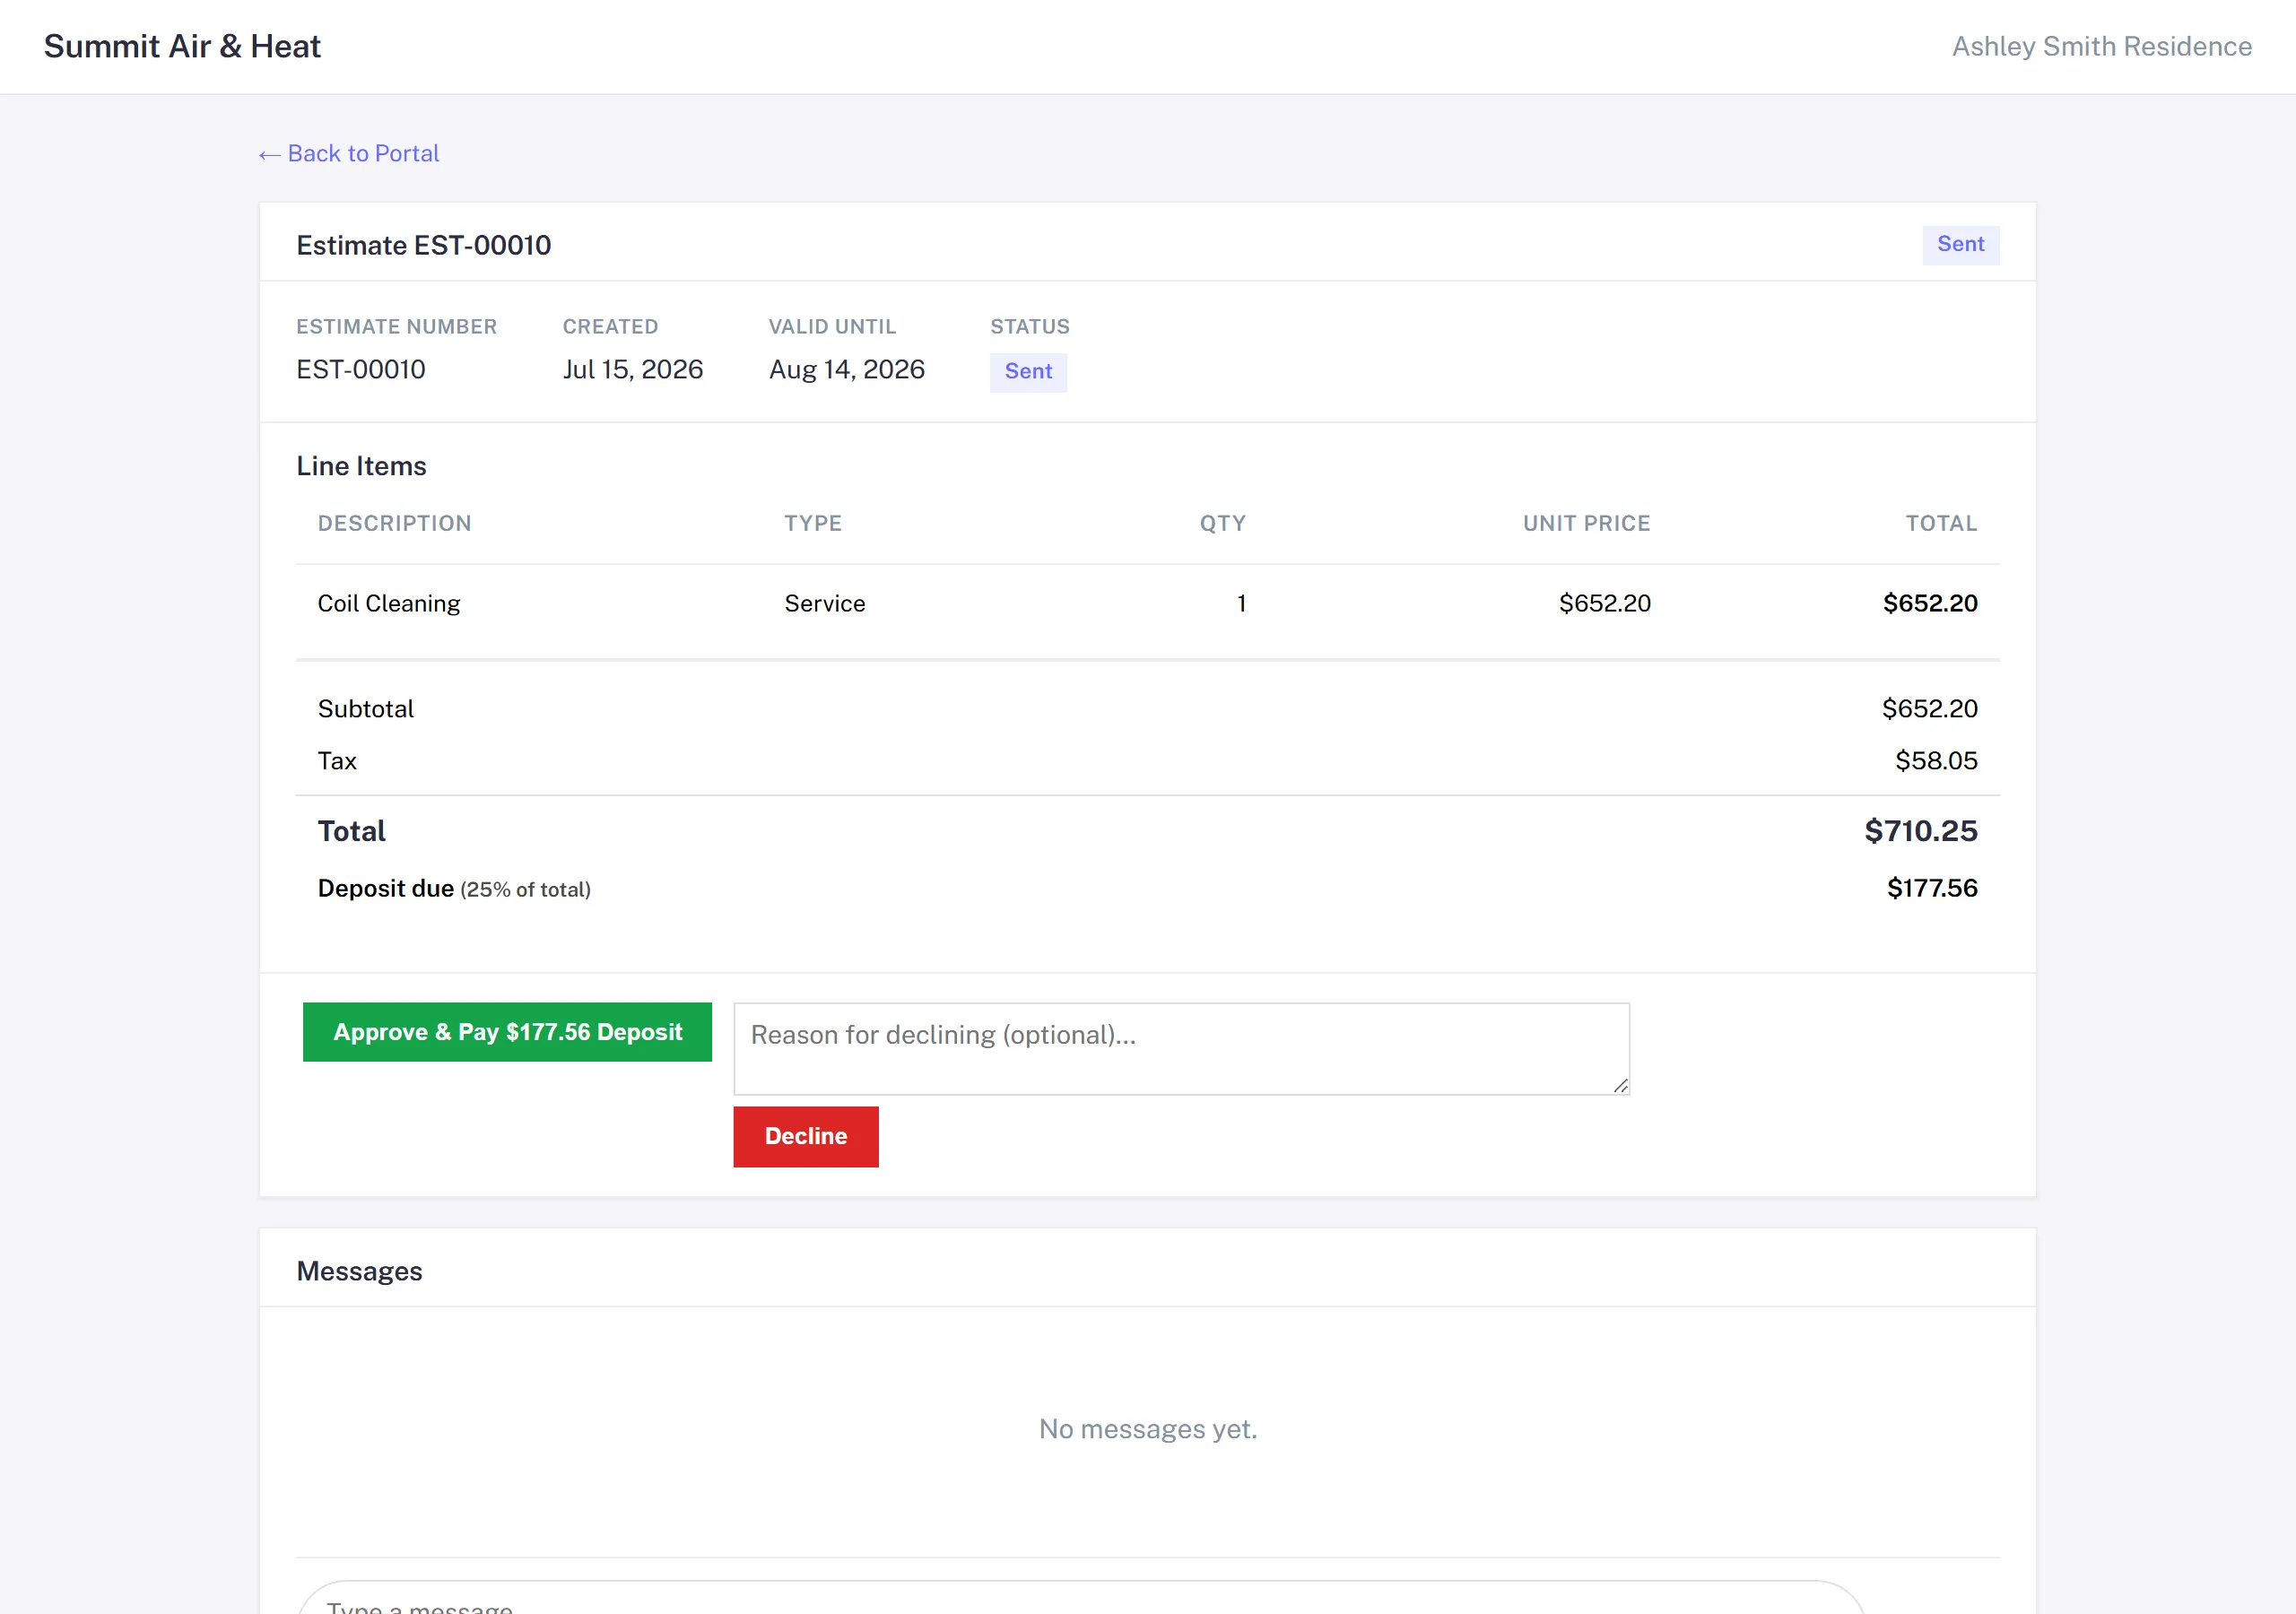Click the quantity value 1 in Coil Cleaning row

pos(1241,603)
